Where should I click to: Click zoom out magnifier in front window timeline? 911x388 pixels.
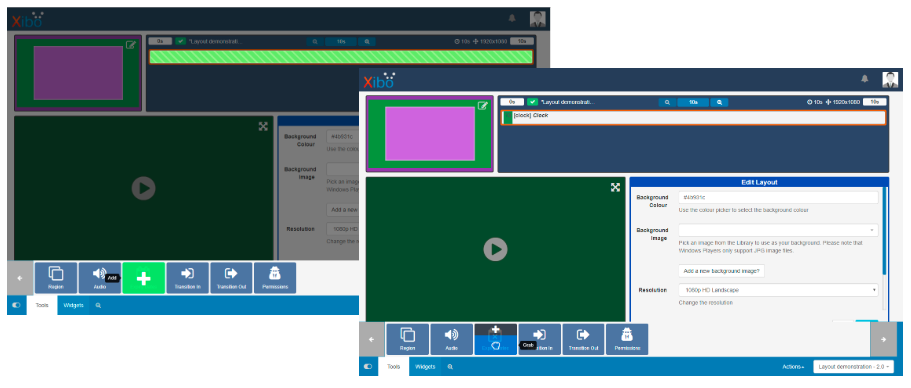[667, 102]
